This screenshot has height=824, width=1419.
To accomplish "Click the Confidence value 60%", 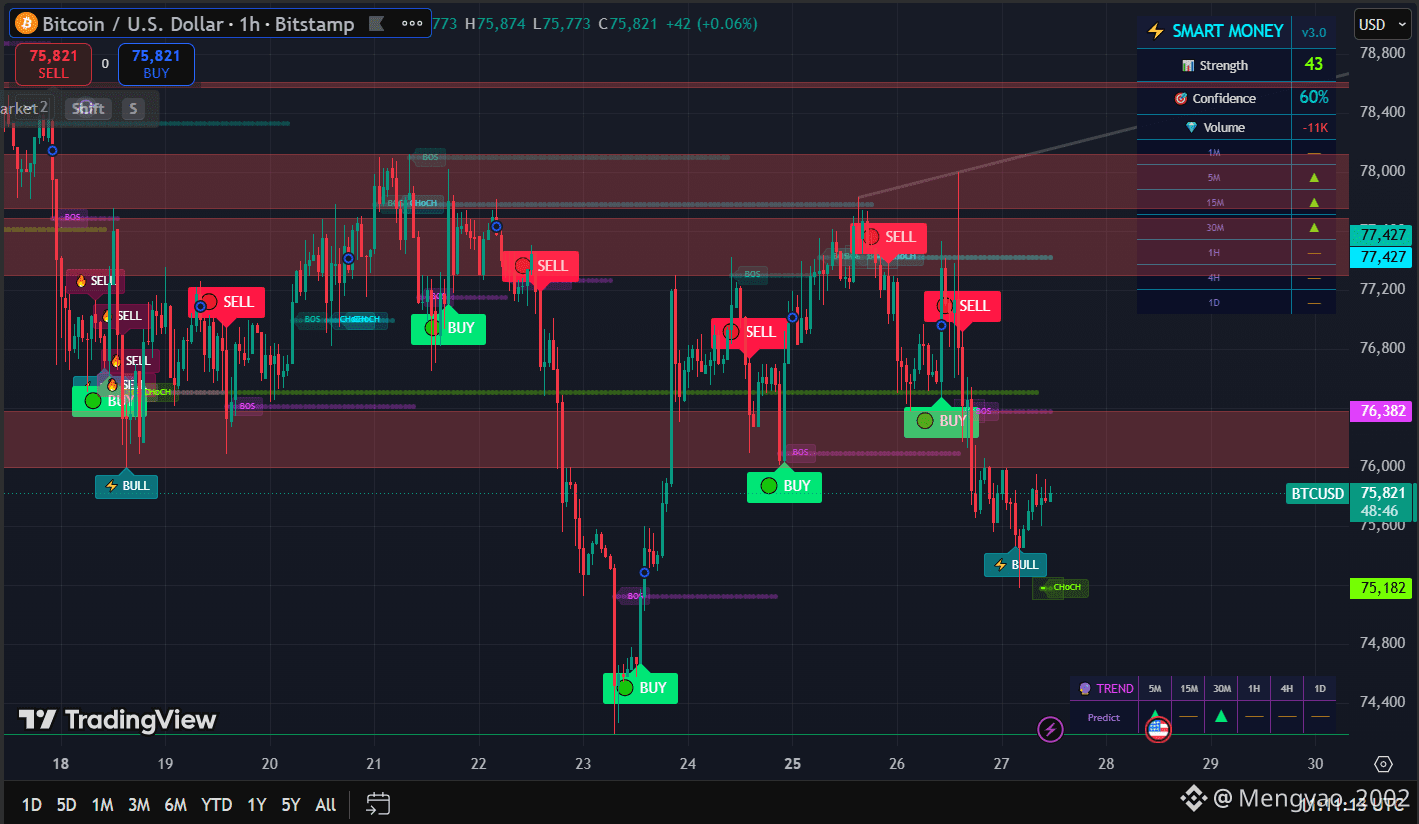I will 1313,98.
